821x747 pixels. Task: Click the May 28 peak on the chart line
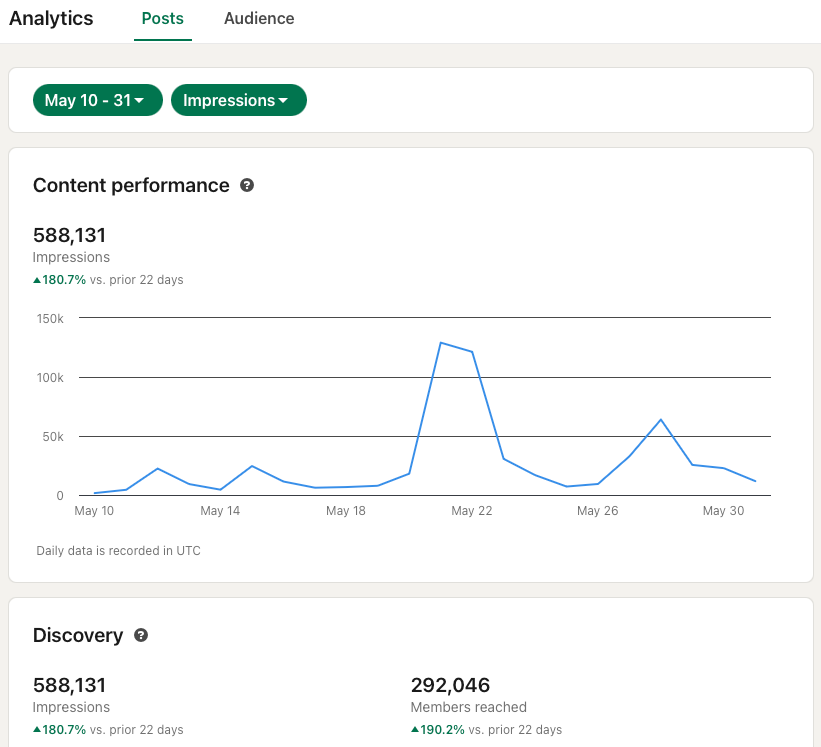(661, 419)
